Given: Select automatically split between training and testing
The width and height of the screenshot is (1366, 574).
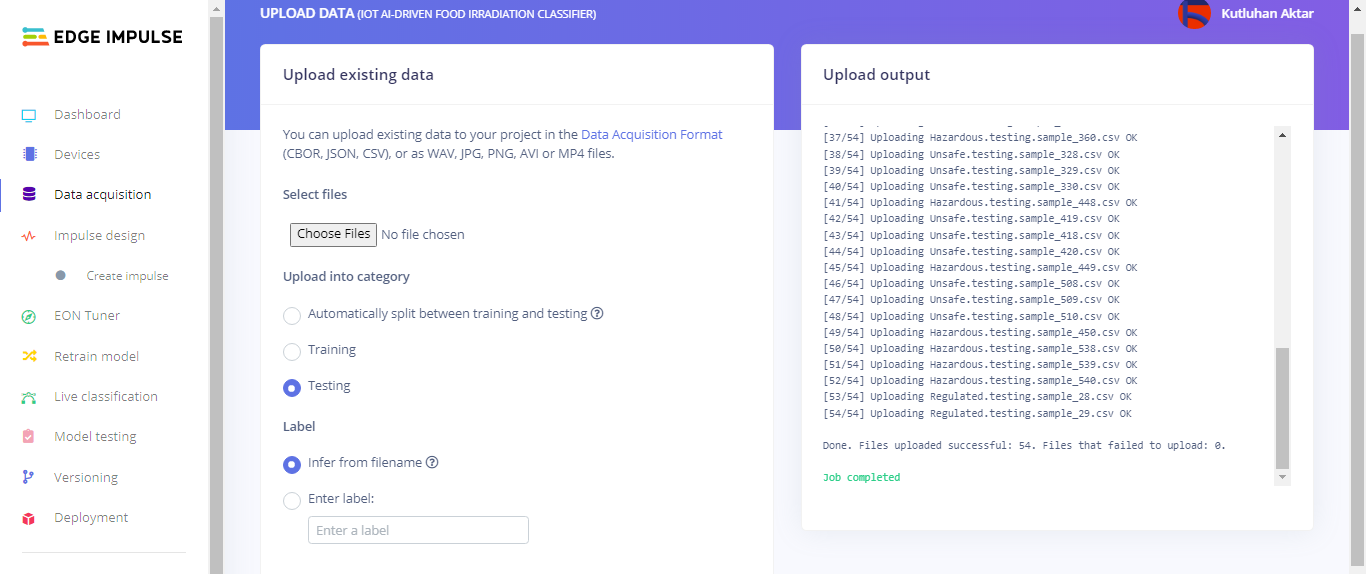Looking at the screenshot, I should [292, 316].
